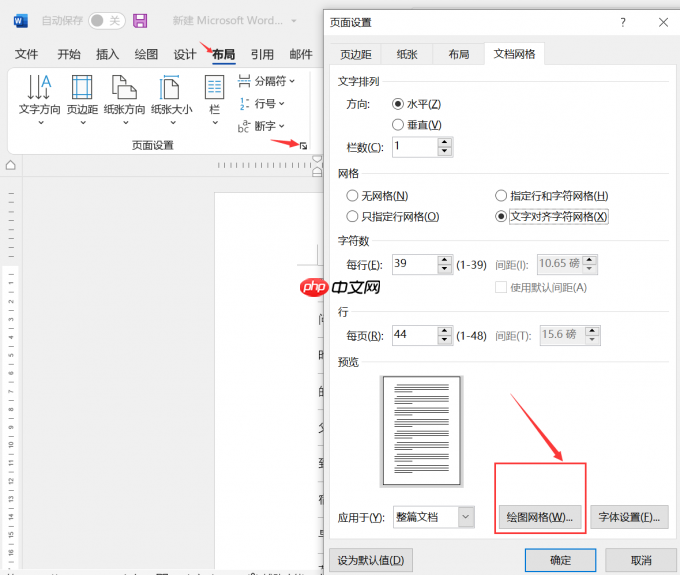Click the home tab-stop icon left of ruler

[11, 165]
